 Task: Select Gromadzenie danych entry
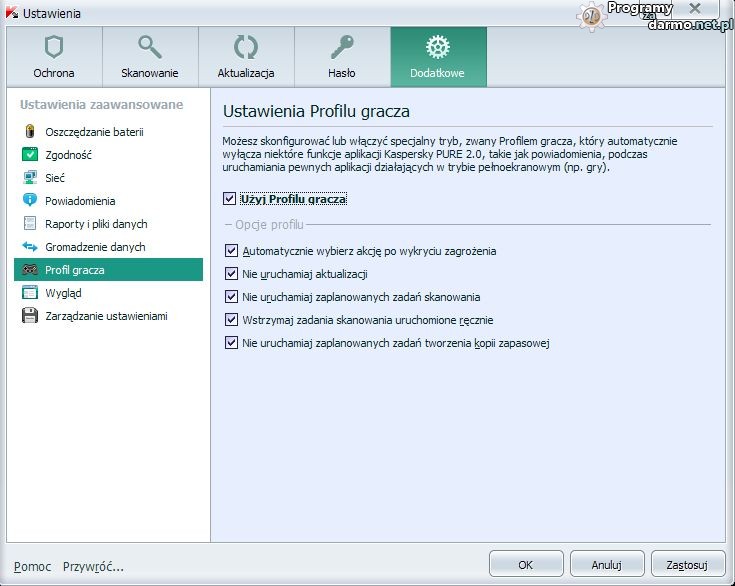pos(108,247)
